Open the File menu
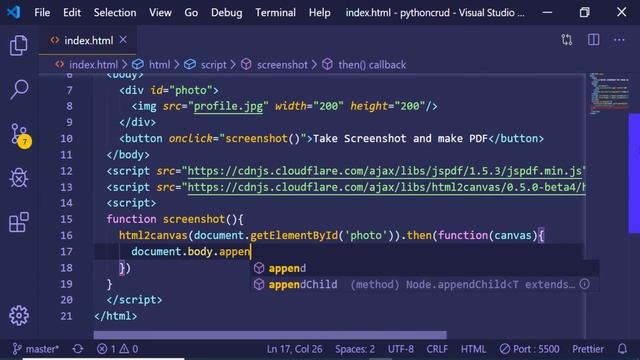640x360 pixels. pyautogui.click(x=42, y=13)
